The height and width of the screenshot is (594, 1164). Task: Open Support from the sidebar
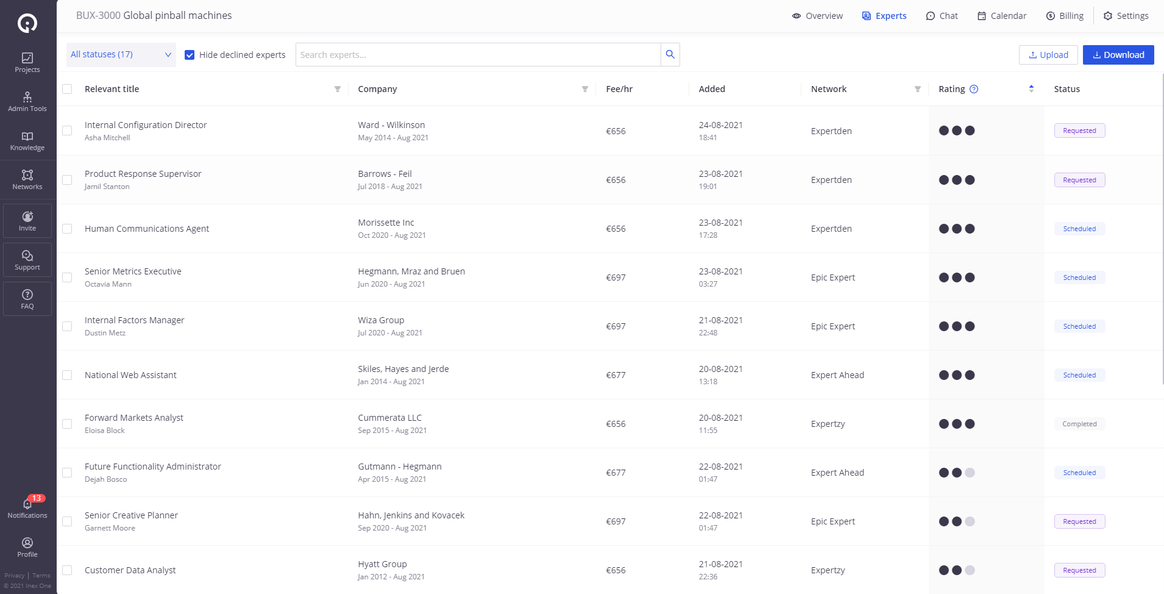pos(27,259)
